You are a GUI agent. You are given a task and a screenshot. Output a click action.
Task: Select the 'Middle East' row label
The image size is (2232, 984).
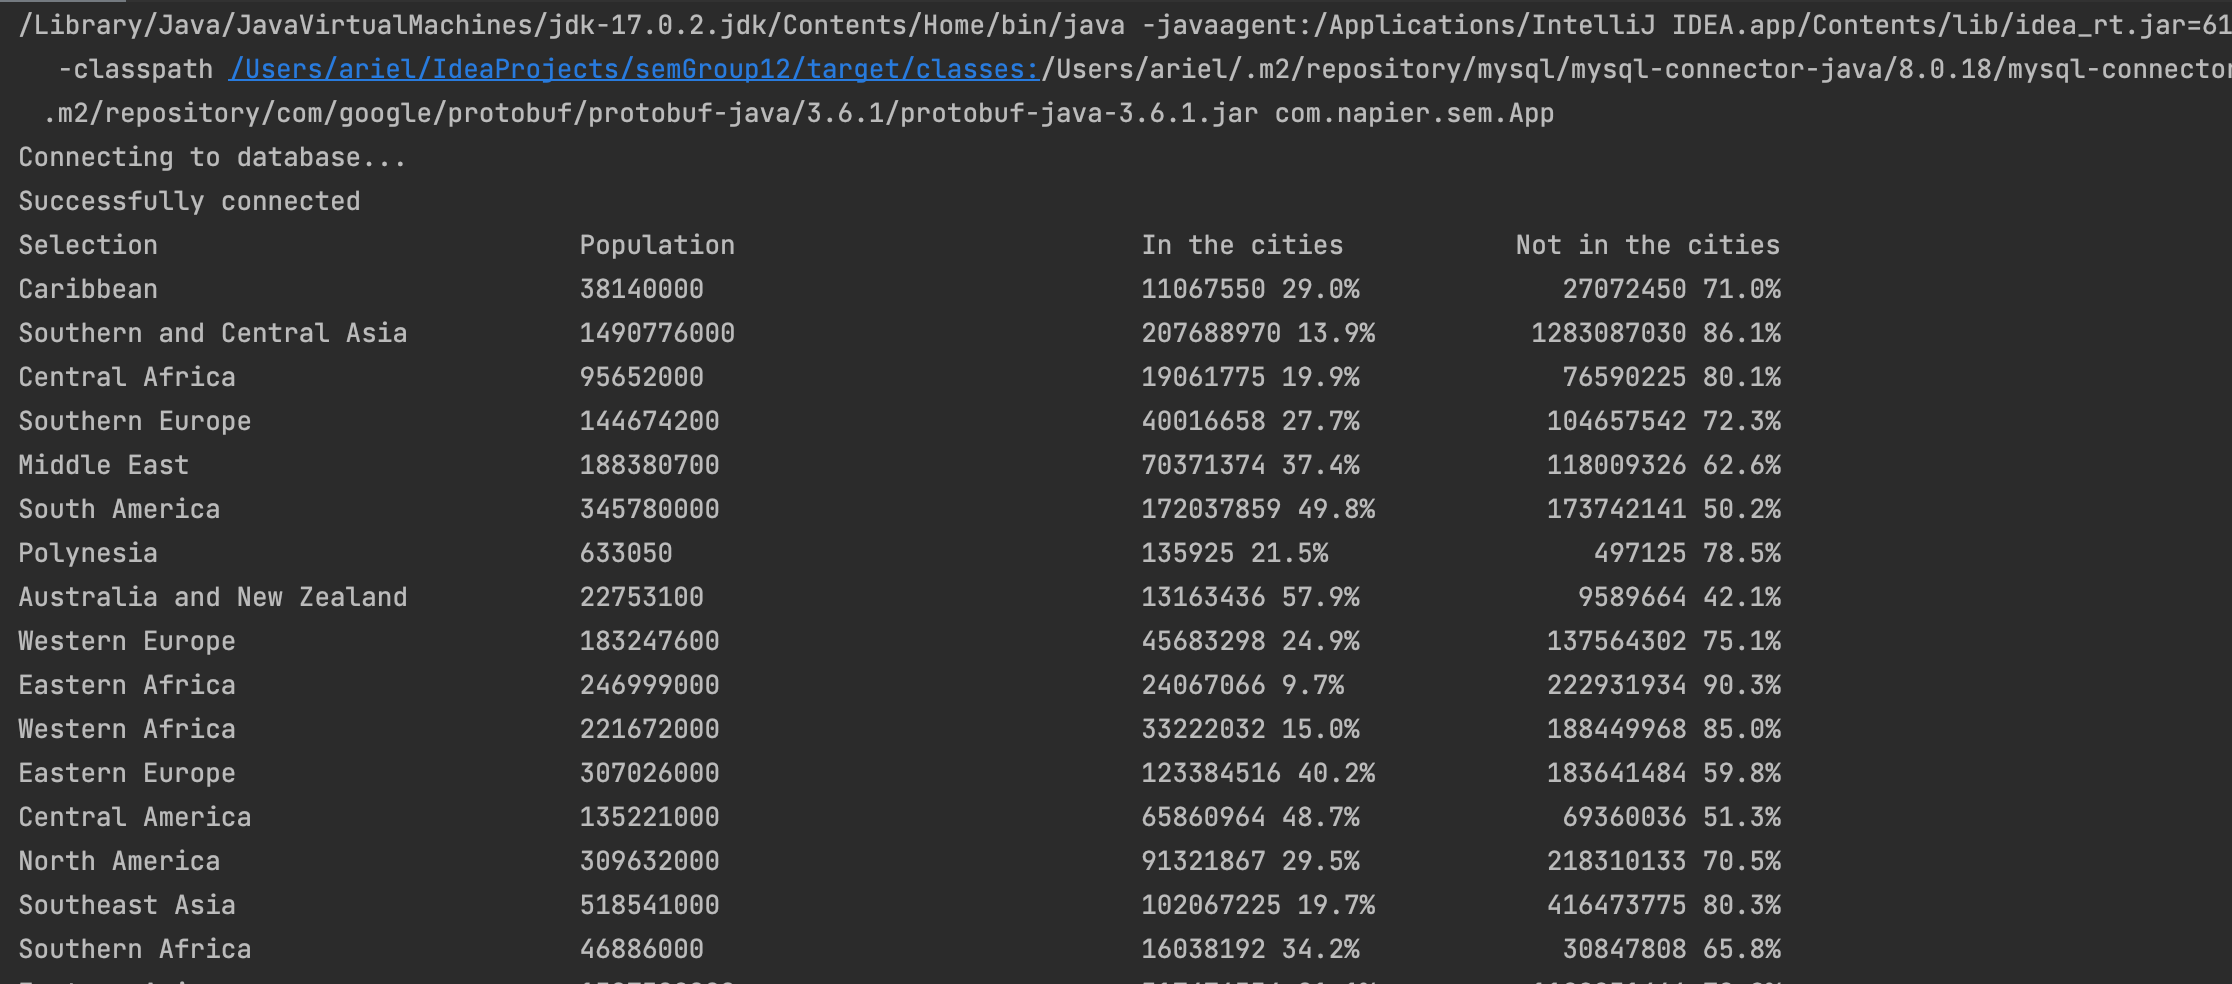point(104,465)
